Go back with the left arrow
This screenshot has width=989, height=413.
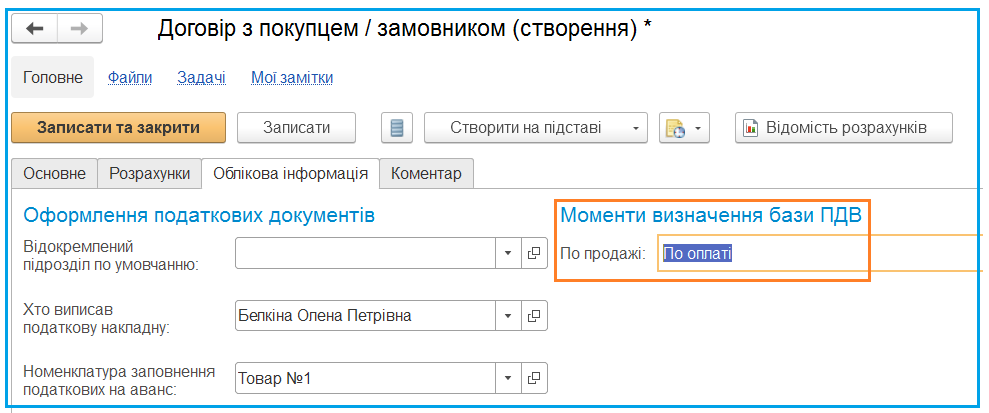pyautogui.click(x=35, y=29)
